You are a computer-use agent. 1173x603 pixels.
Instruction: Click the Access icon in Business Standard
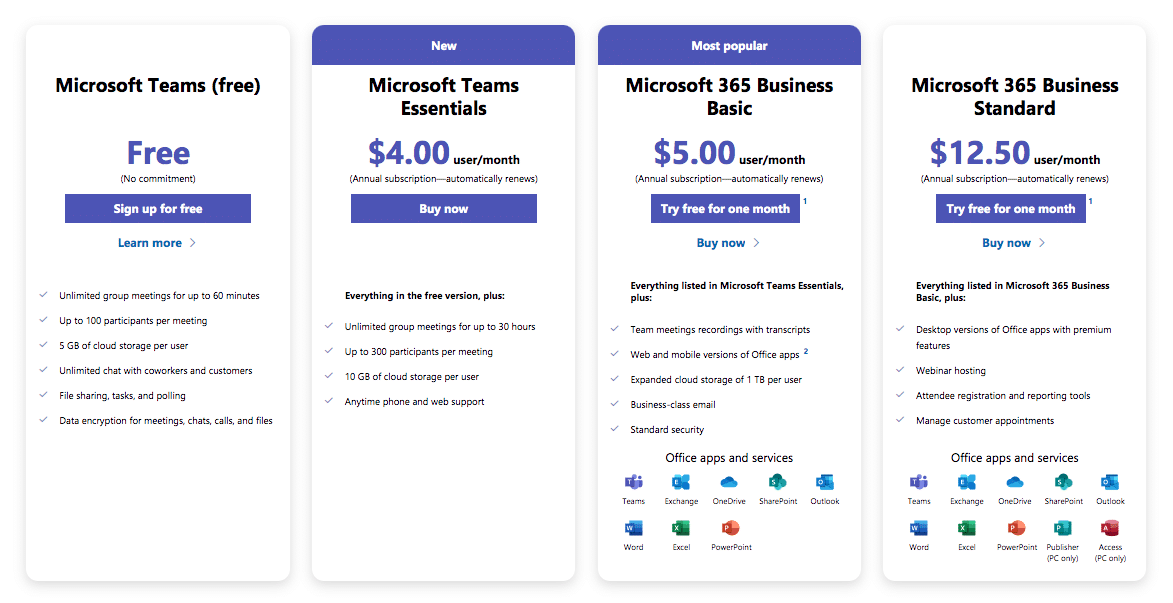1110,528
